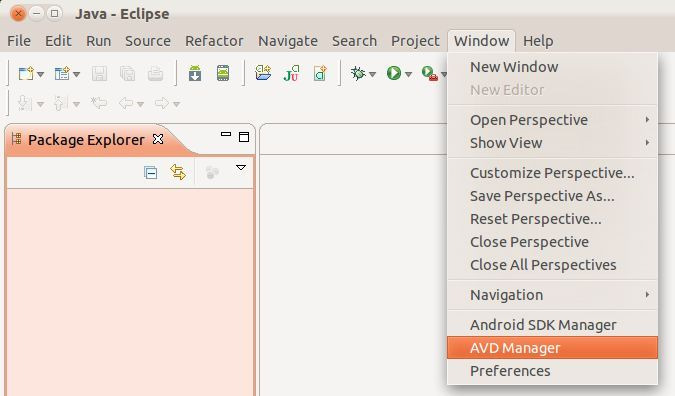Open the Navigate menu
Image resolution: width=675 pixels, height=396 pixels.
click(x=288, y=41)
